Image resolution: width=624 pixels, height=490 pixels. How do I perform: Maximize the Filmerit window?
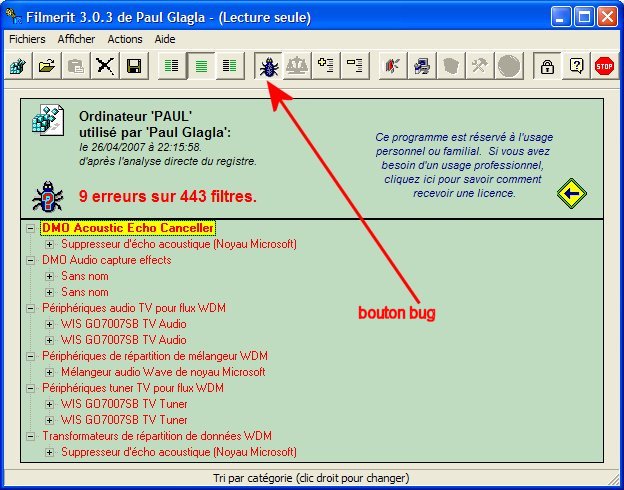pyautogui.click(x=584, y=17)
